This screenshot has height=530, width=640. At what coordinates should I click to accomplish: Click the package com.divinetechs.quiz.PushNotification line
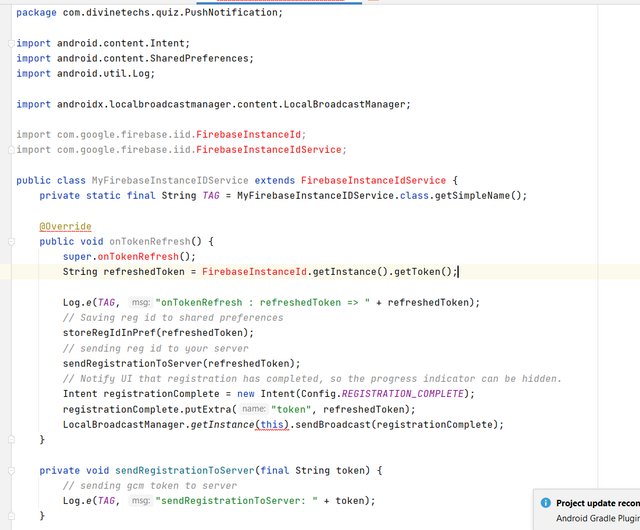click(x=149, y=13)
